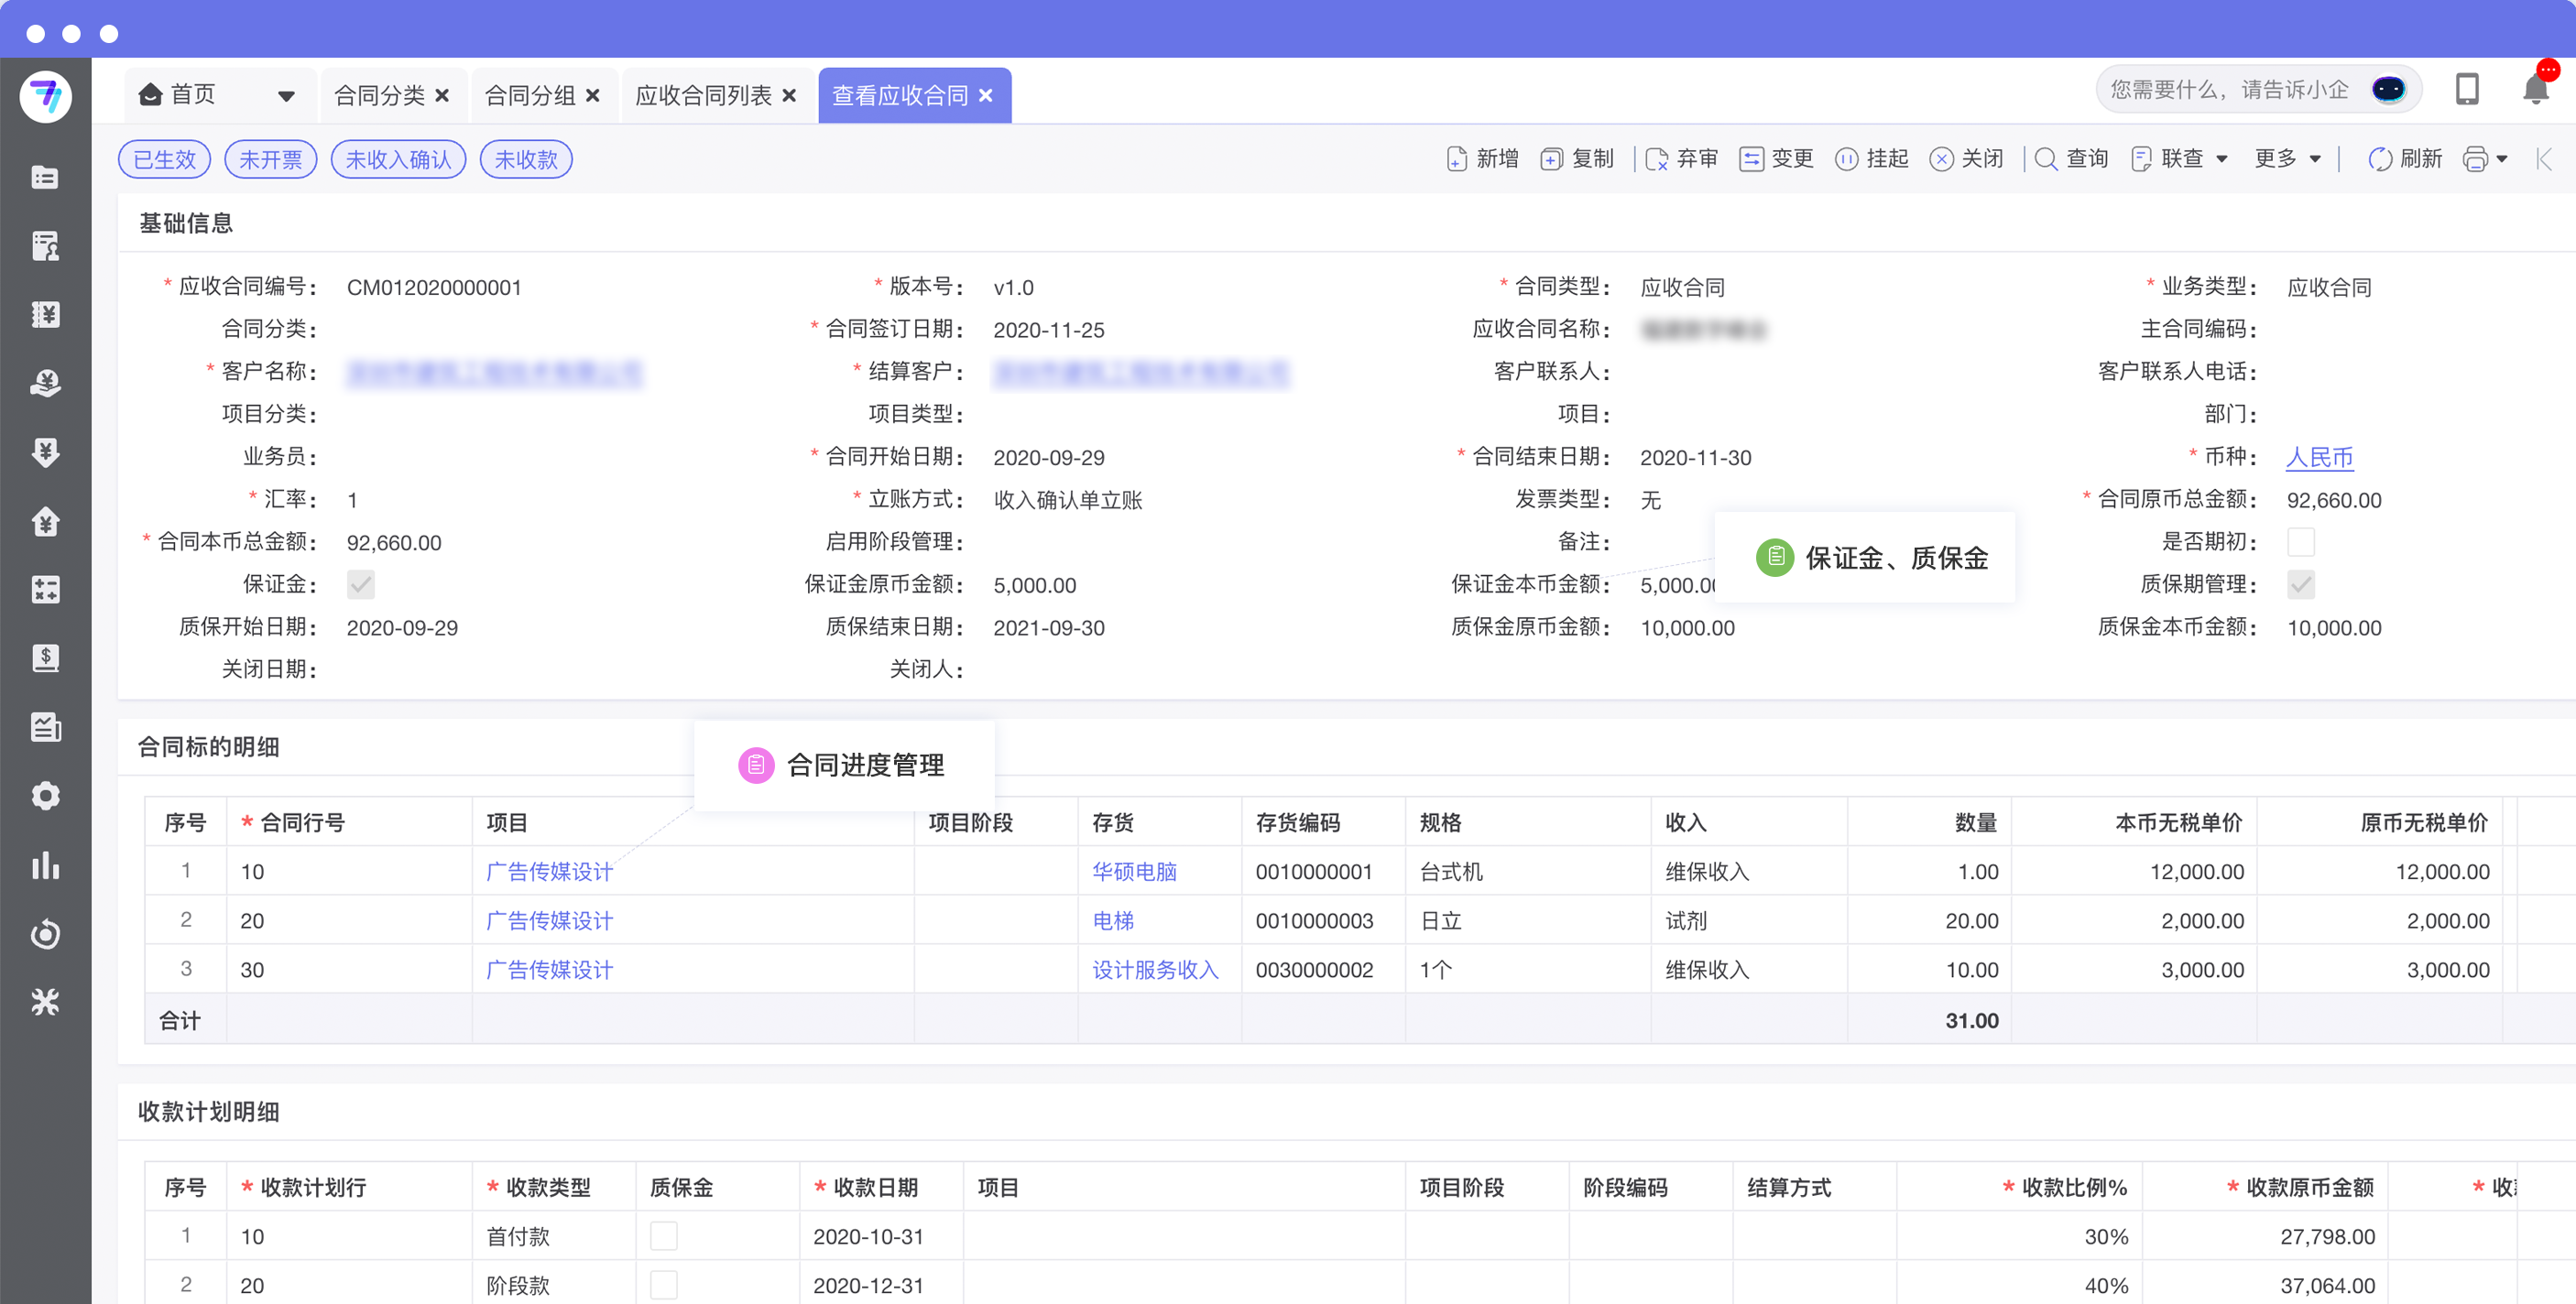This screenshot has height=1304, width=2576.
Task: Click the assistant search input field
Action: click(x=2228, y=90)
